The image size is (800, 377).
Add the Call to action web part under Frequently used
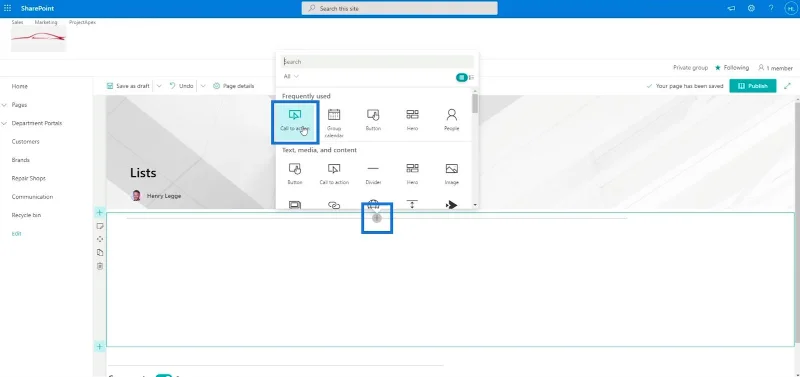[295, 121]
